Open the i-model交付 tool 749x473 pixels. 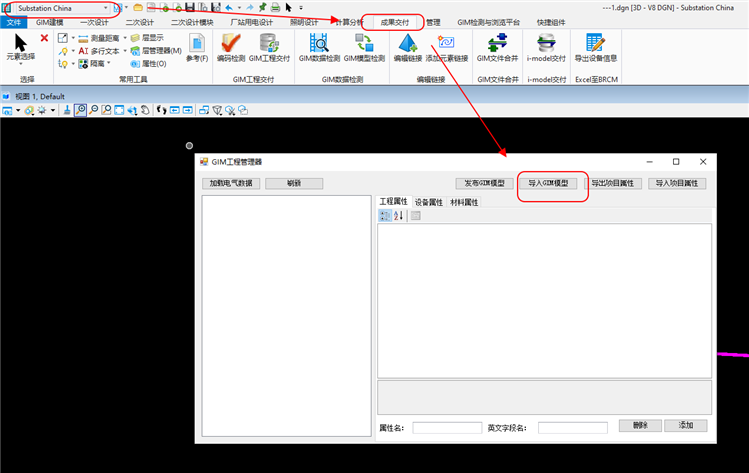point(546,48)
